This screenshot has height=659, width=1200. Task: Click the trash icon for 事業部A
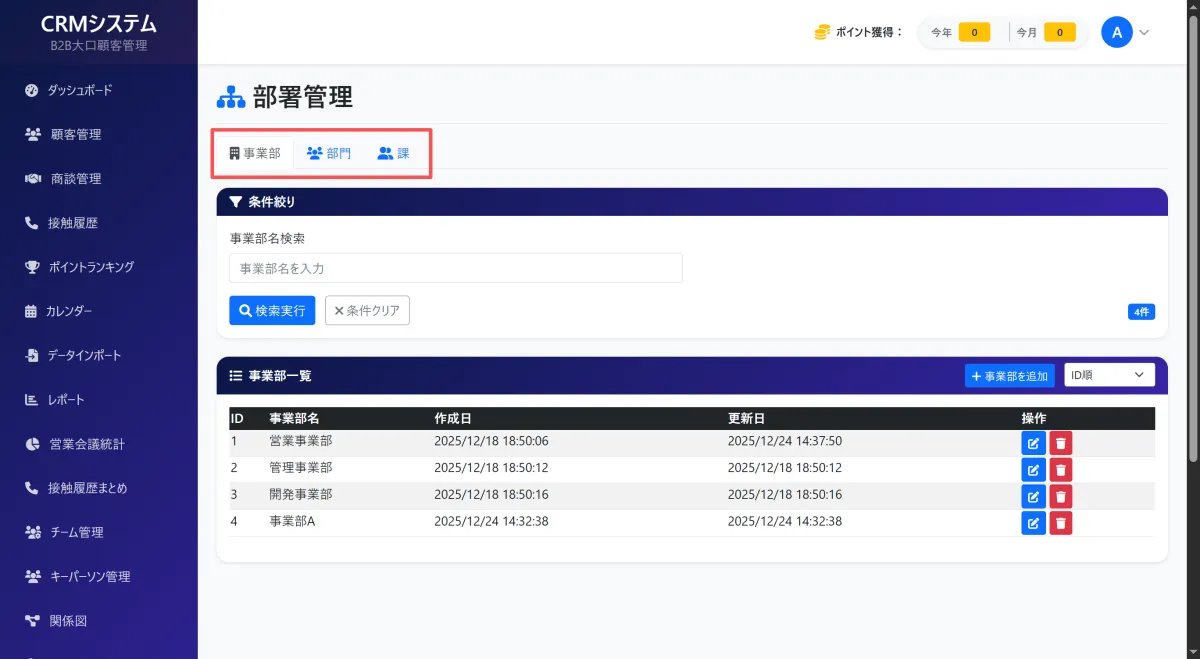[x=1060, y=522]
